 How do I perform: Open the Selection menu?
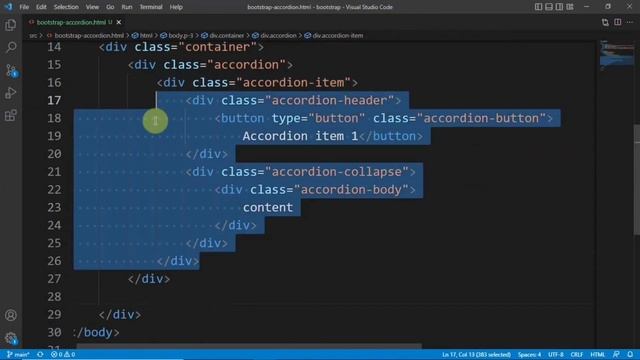[66, 7]
